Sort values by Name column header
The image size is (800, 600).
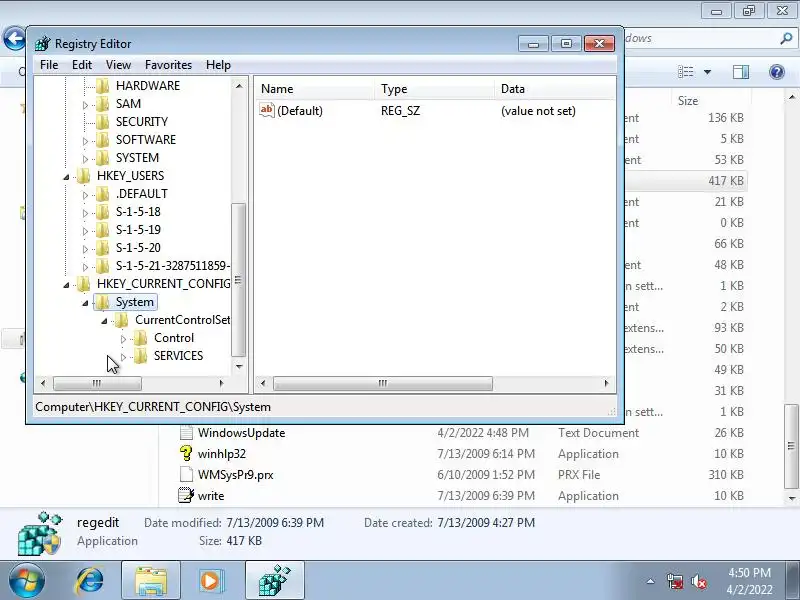314,89
